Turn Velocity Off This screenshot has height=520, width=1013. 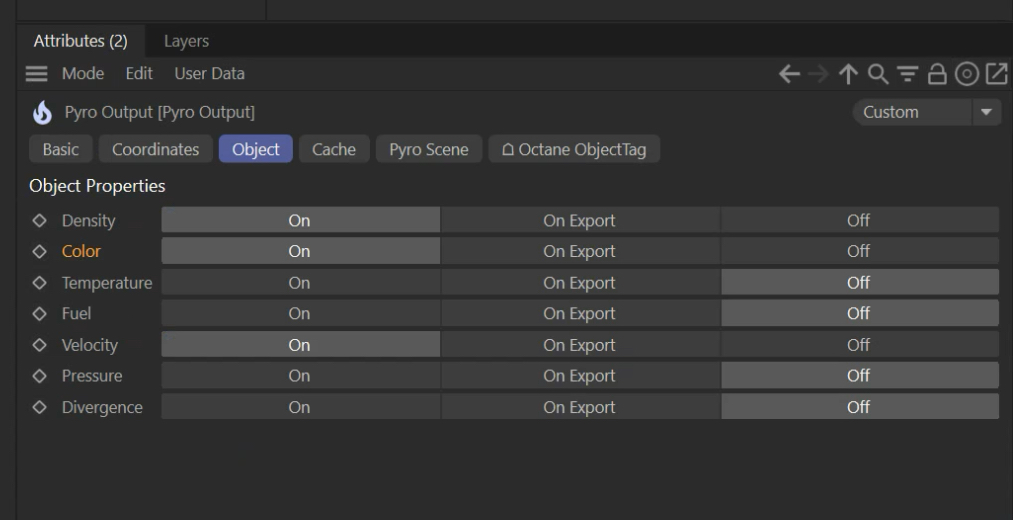tap(859, 345)
